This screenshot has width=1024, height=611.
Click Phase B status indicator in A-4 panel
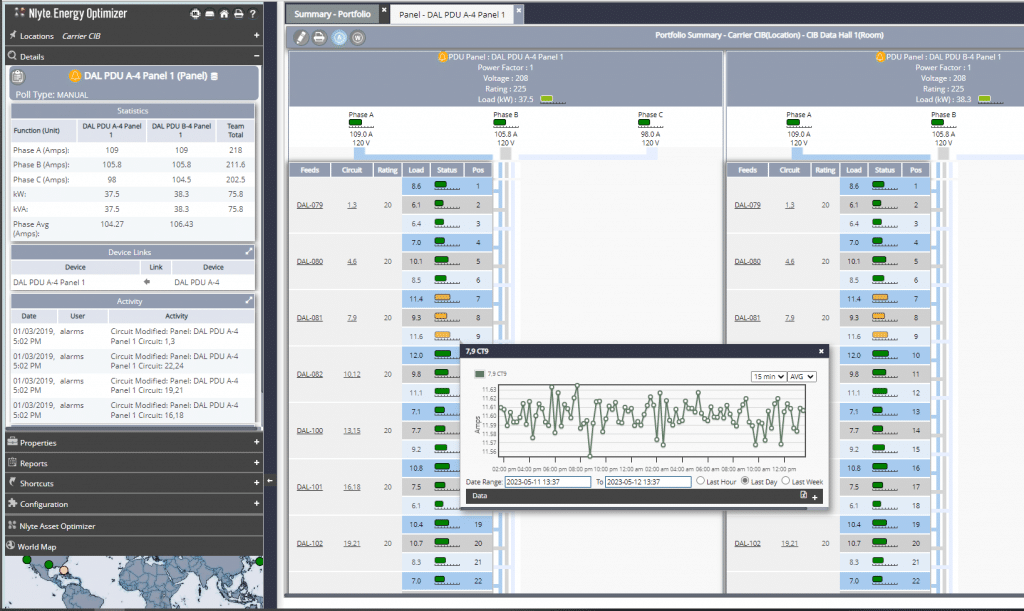[x=501, y=123]
